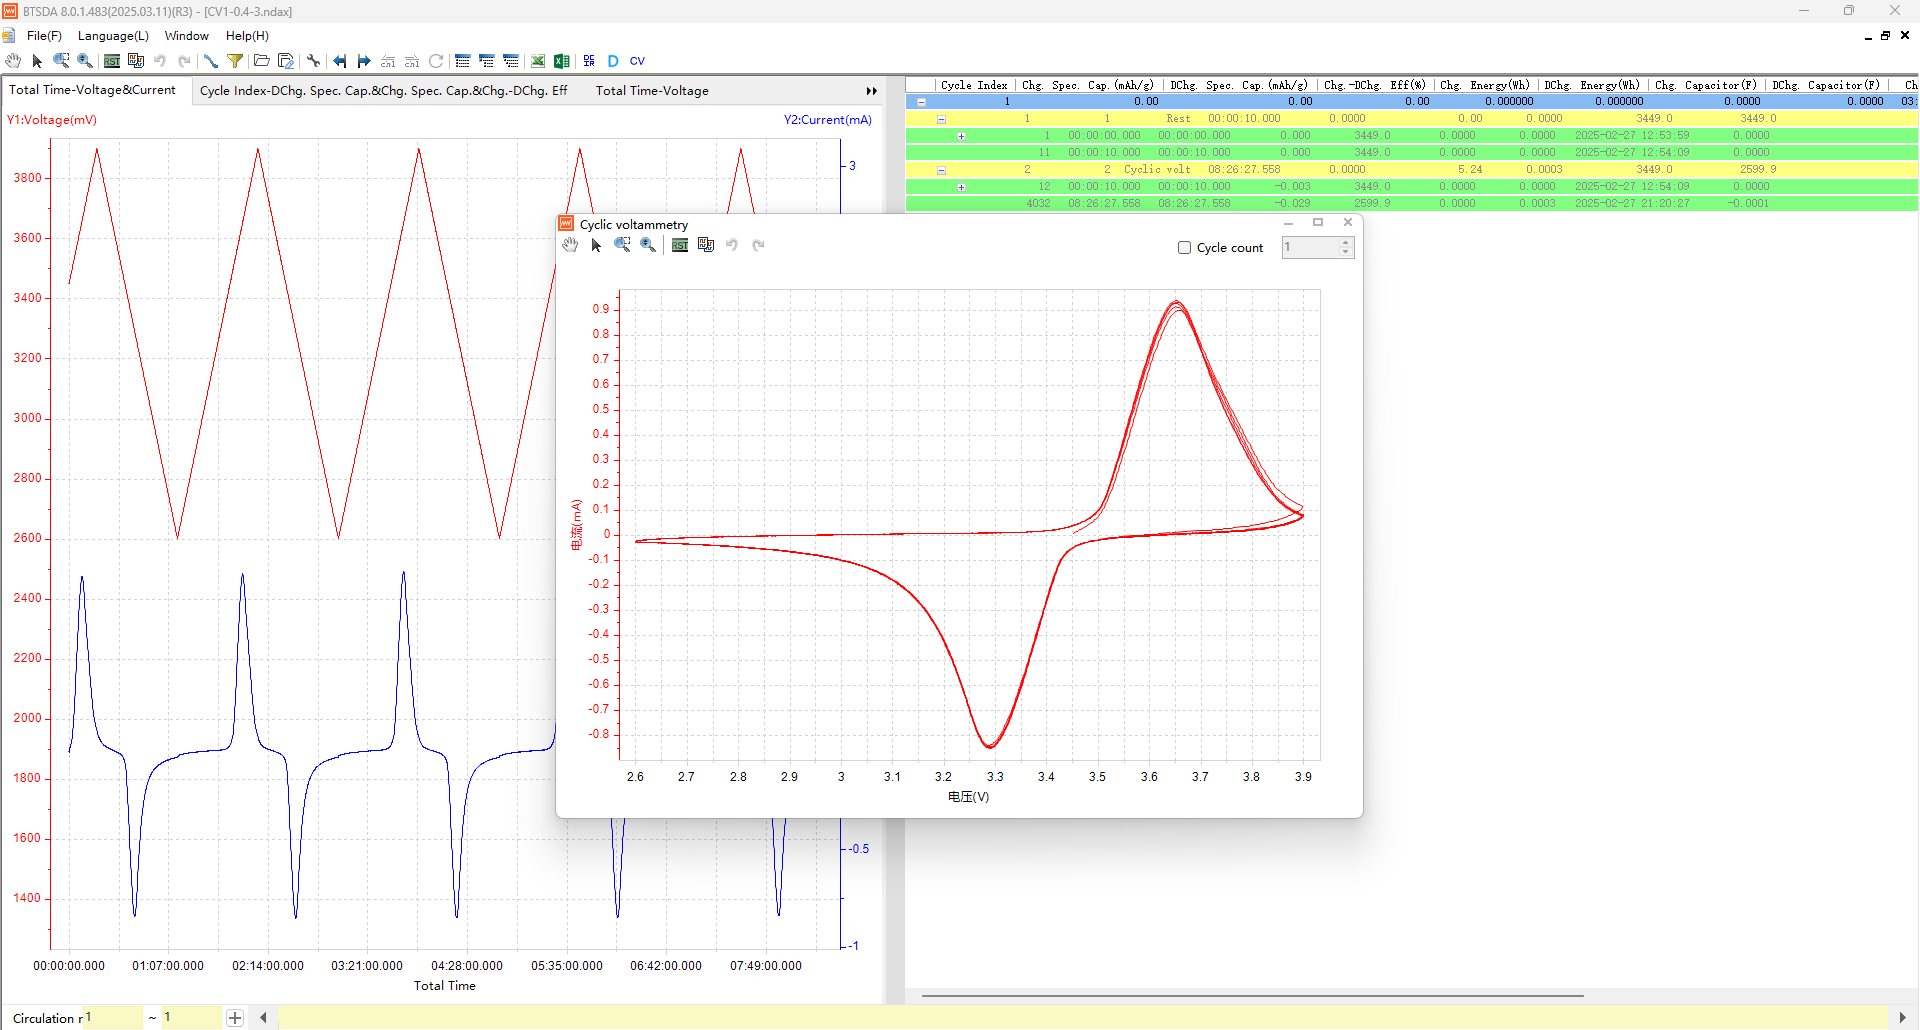
Task: Click the first Circulation range input field
Action: (112, 1018)
